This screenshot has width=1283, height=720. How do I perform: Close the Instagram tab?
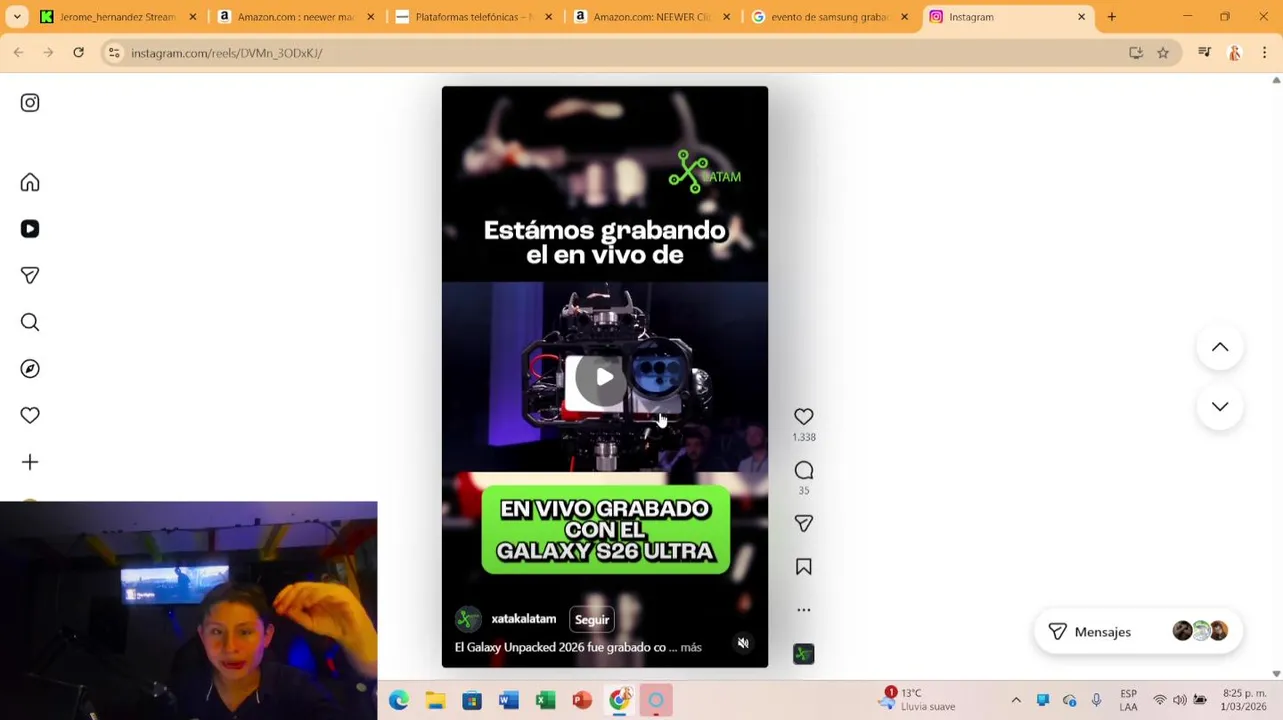pyautogui.click(x=1081, y=17)
